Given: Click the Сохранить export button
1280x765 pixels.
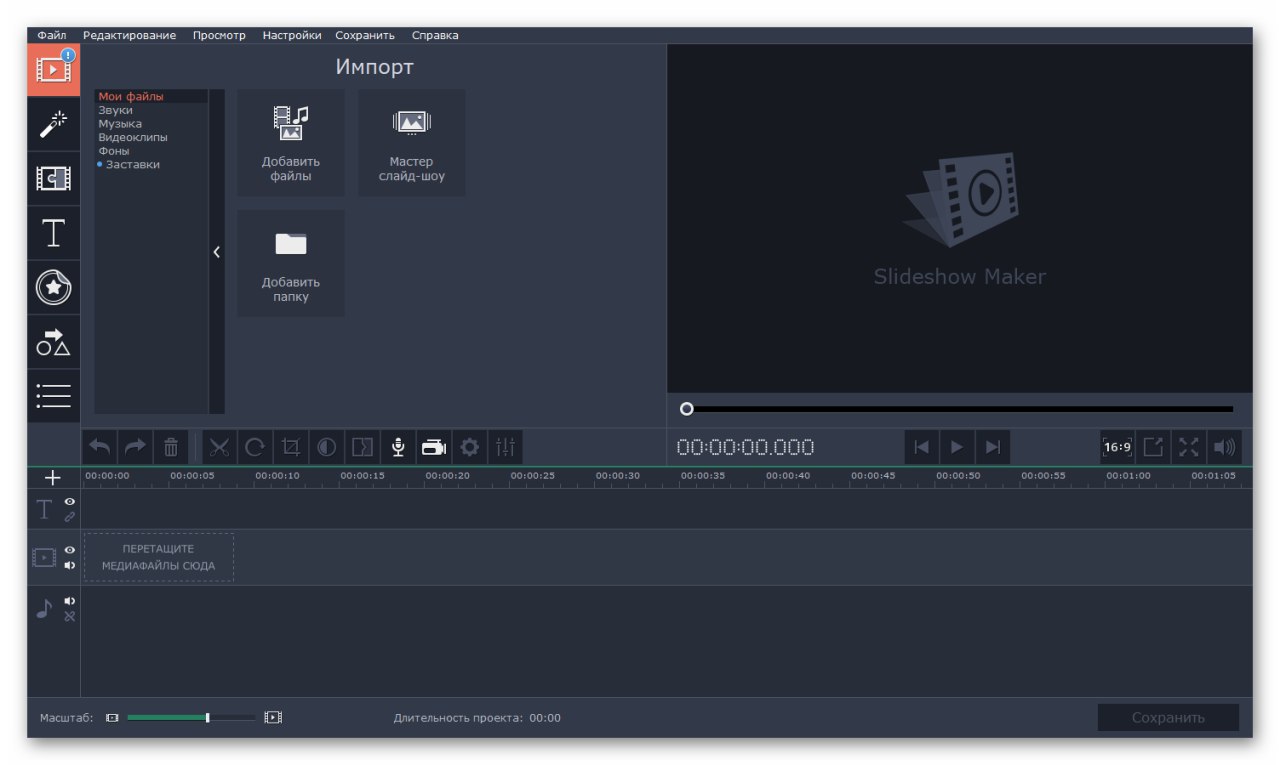Looking at the screenshot, I should (x=1168, y=717).
